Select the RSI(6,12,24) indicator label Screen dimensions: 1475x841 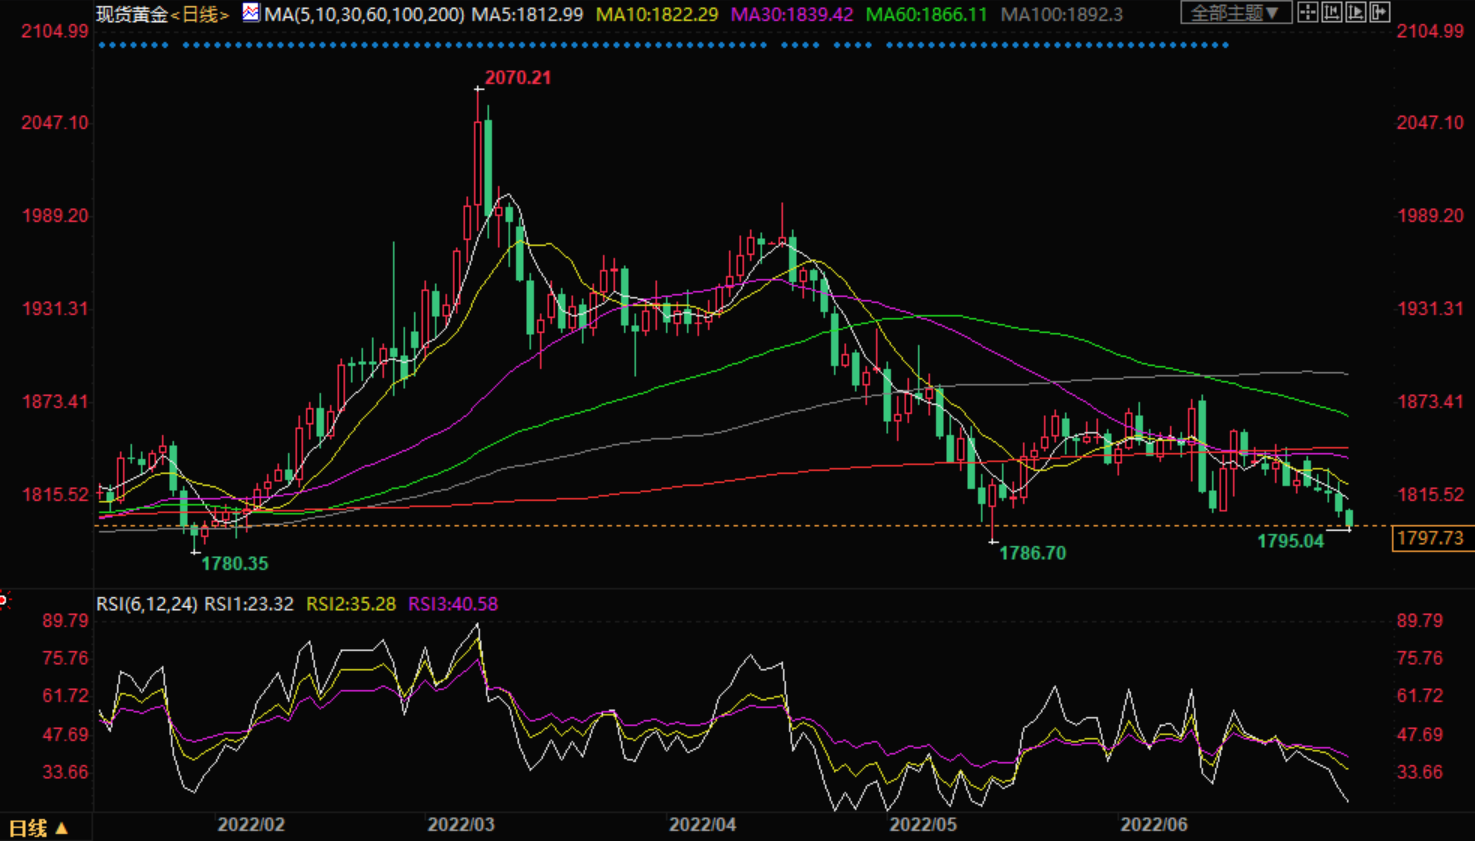pos(146,604)
